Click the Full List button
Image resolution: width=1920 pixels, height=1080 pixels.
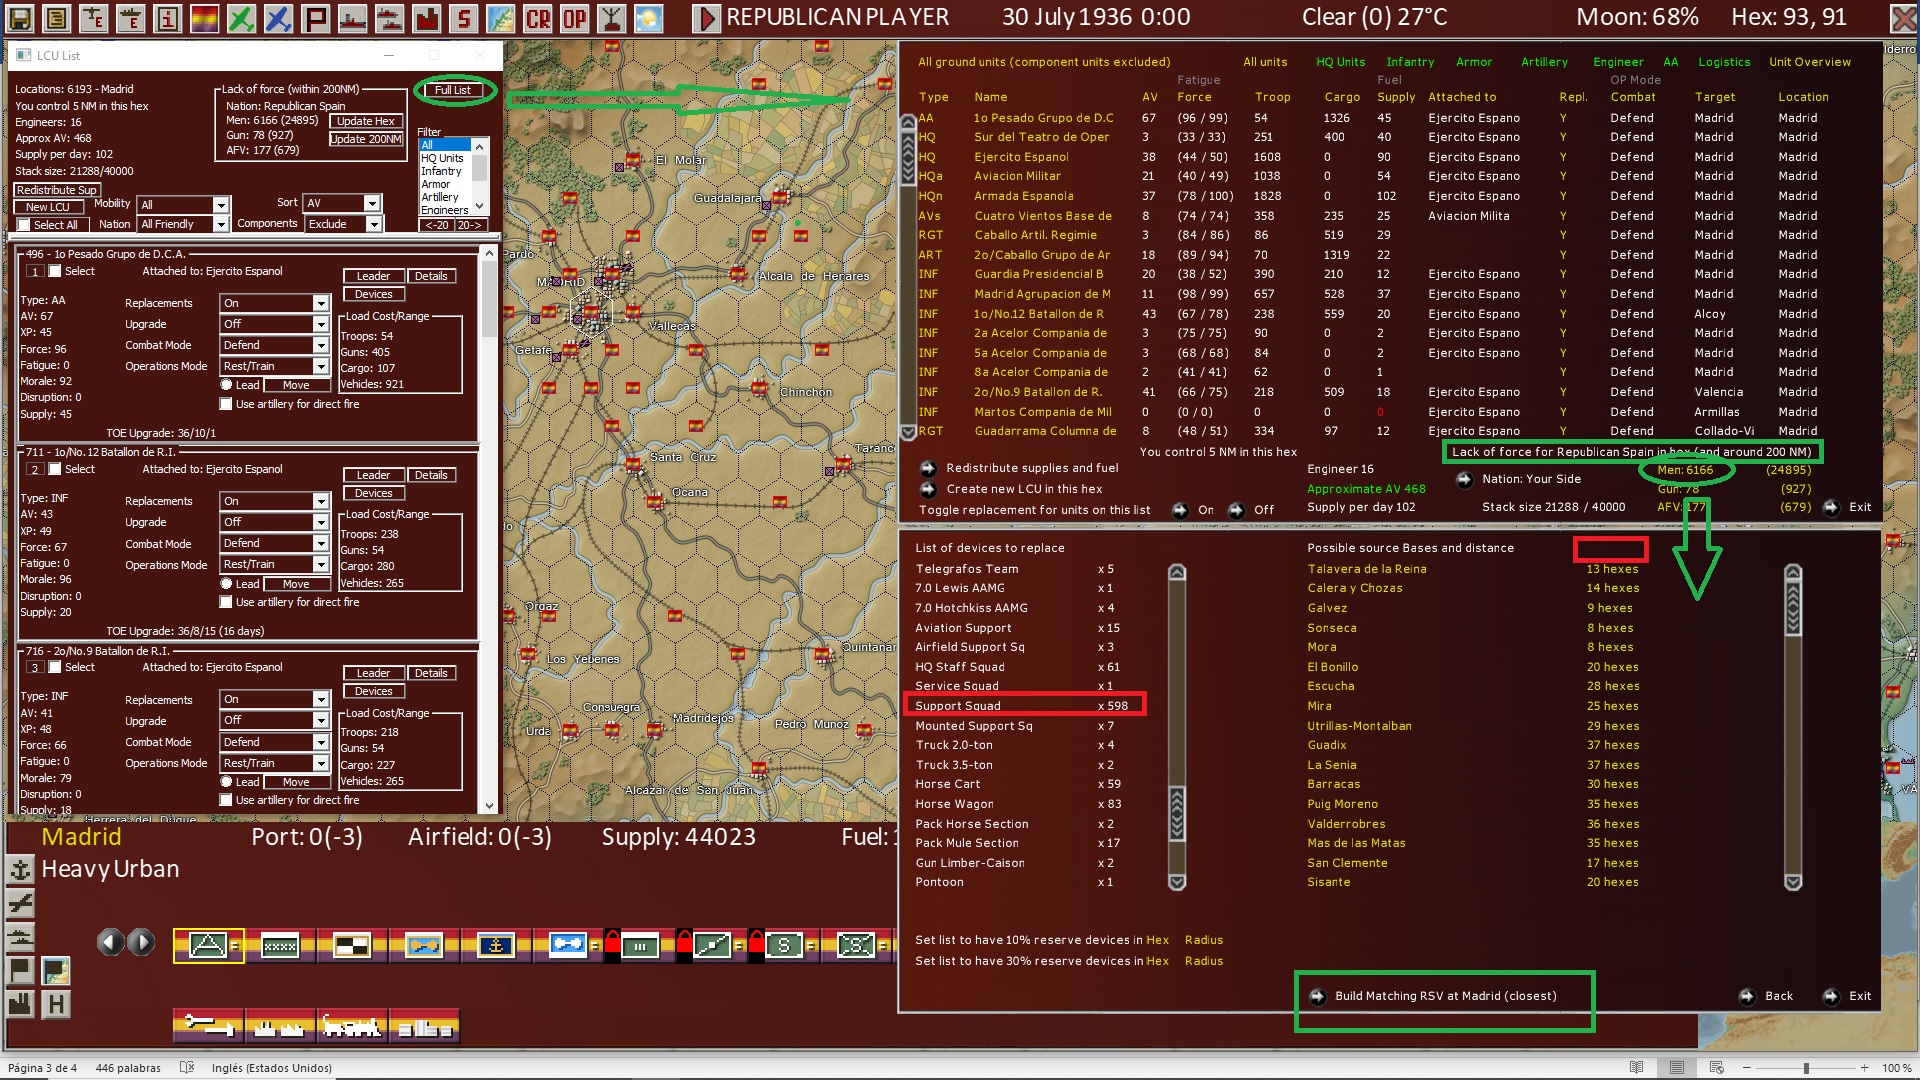point(453,89)
